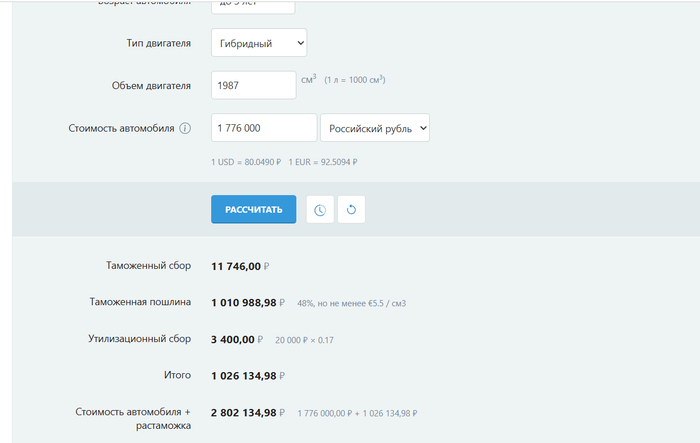Focus the engine volume field containing 1987
This screenshot has height=443, width=700.
pos(253,85)
